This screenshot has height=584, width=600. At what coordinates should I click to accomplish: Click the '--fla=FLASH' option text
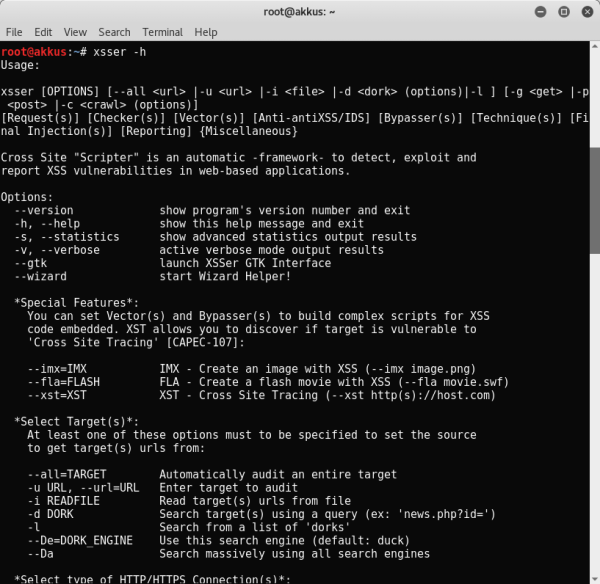(64, 382)
